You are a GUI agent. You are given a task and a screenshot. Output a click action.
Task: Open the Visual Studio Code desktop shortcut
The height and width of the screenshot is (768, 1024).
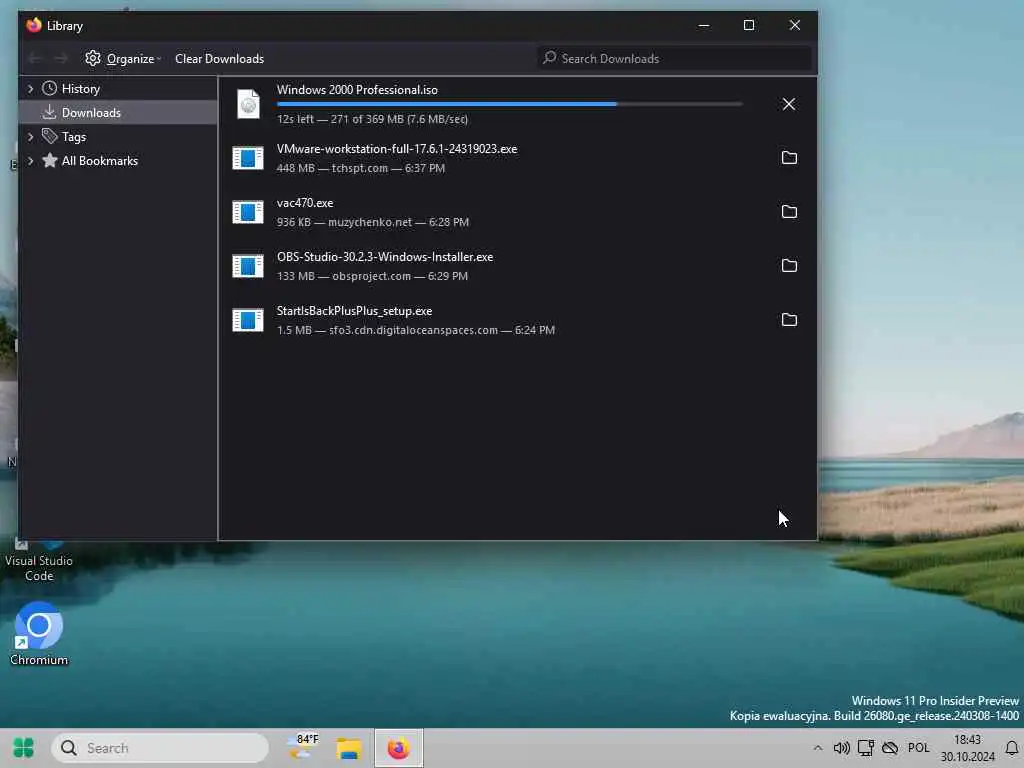point(39,562)
